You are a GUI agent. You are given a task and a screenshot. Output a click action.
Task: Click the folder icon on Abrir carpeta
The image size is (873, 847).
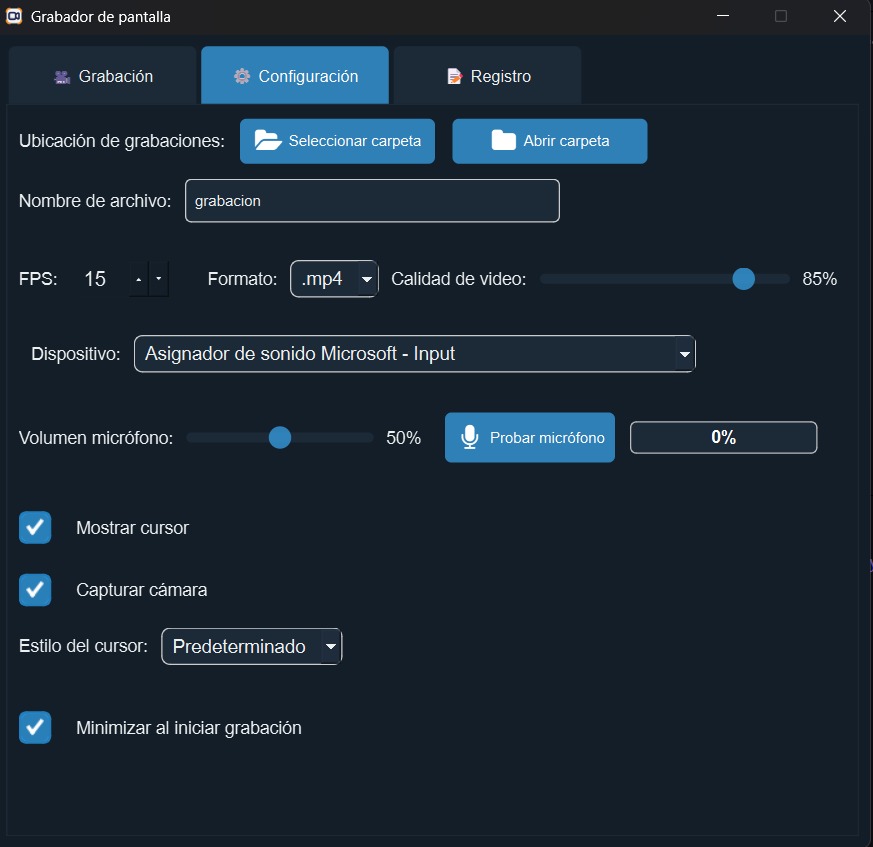503,141
